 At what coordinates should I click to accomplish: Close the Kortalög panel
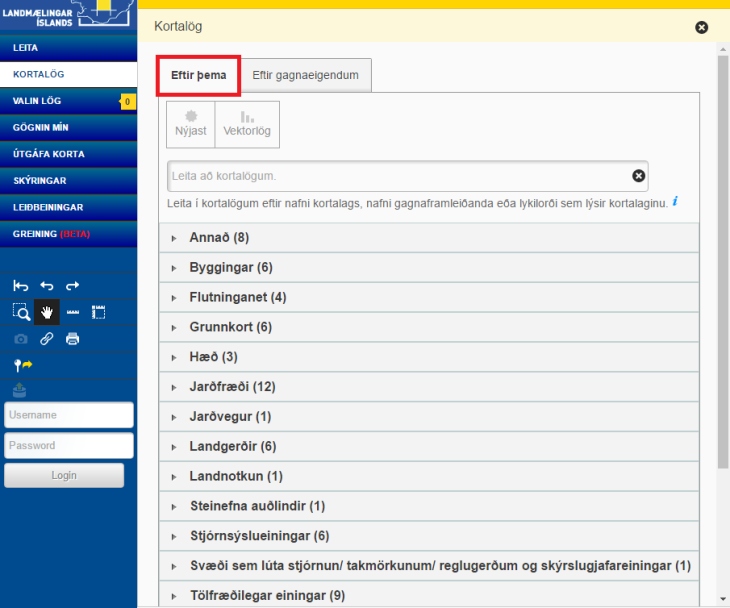701,28
